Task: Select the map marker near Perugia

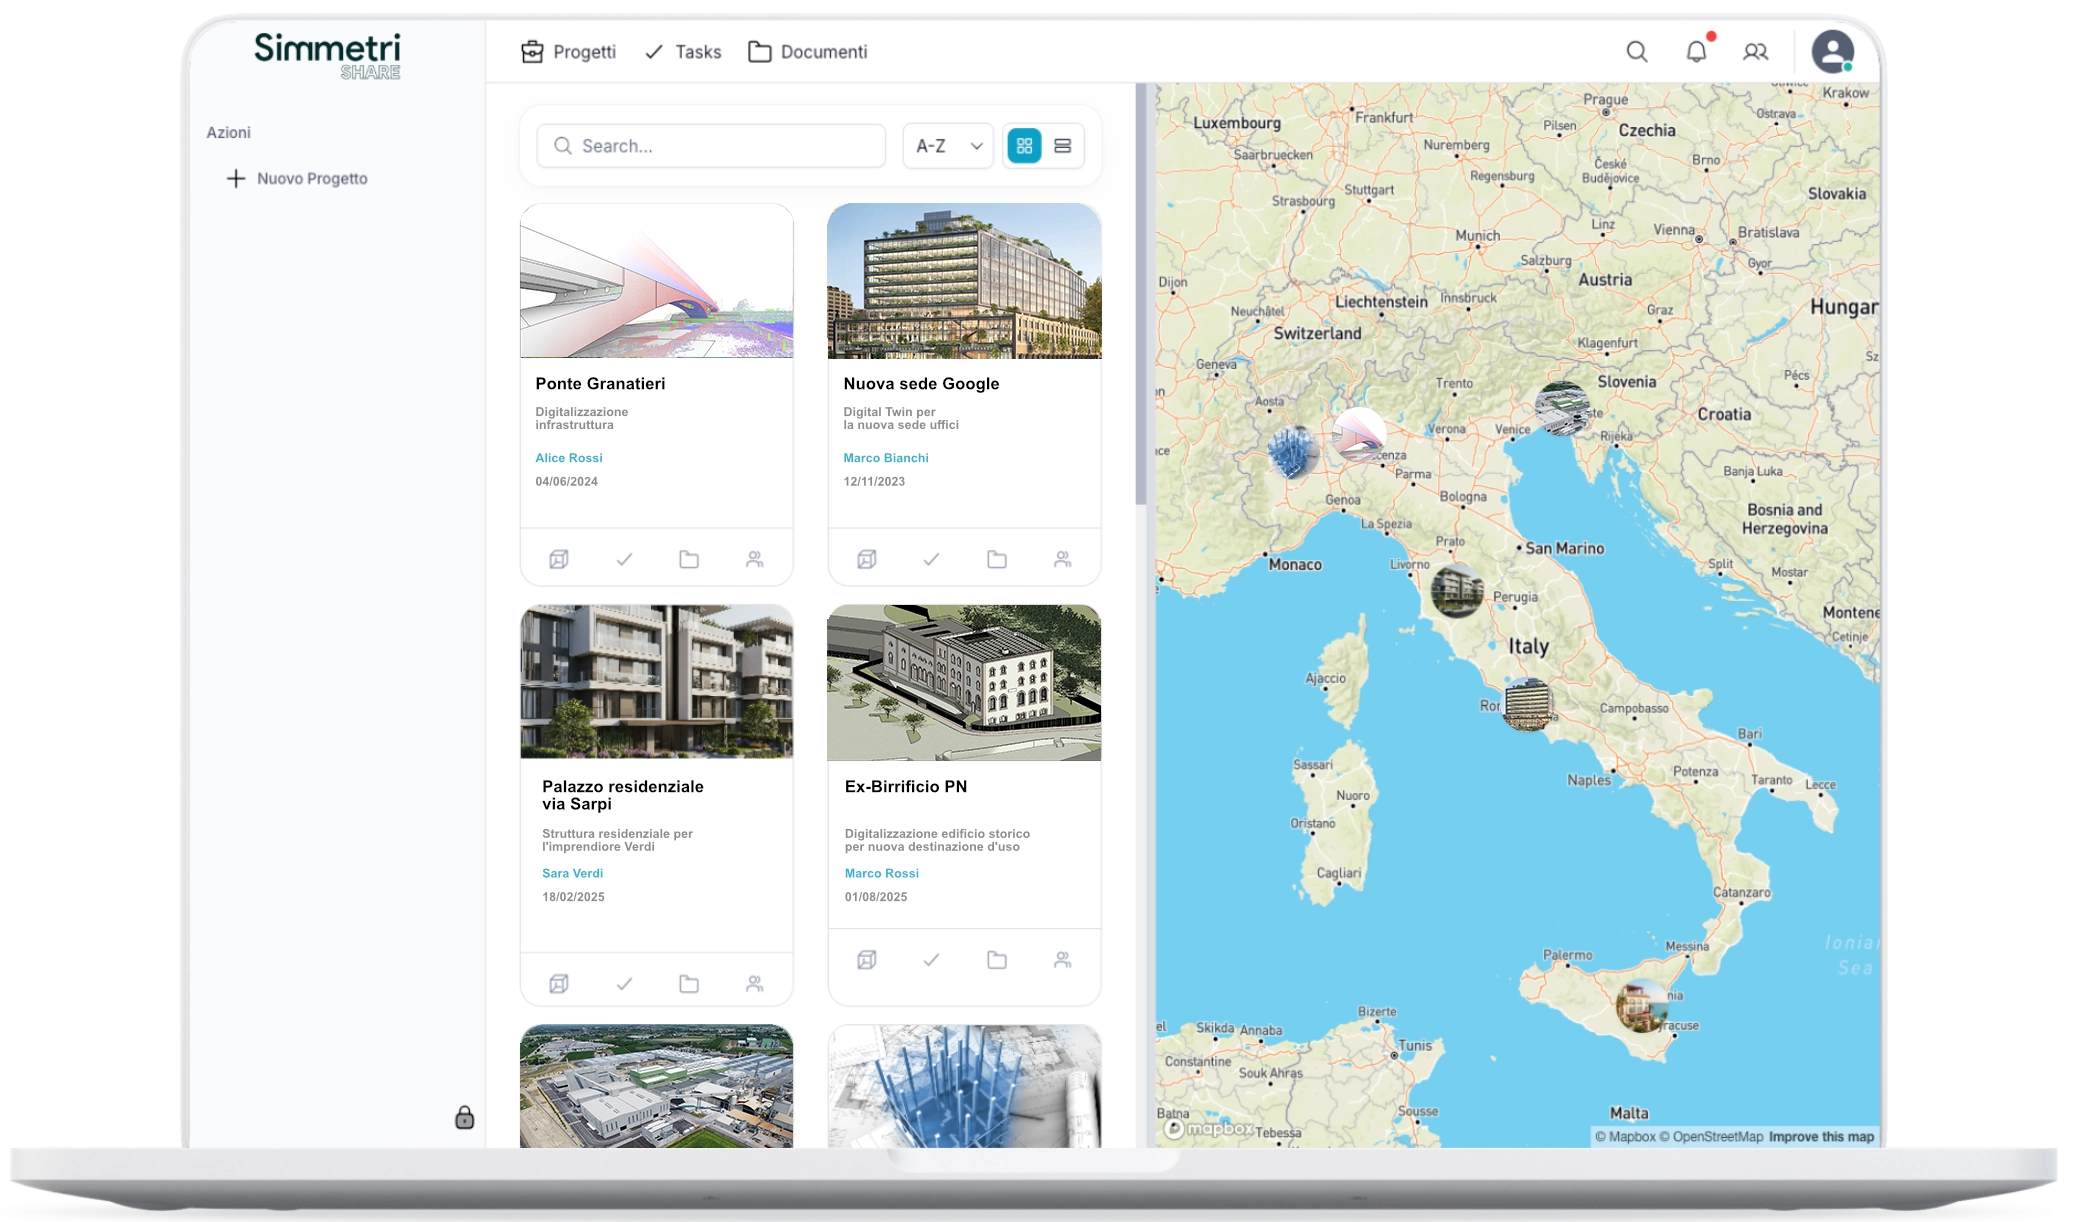Action: pos(1456,589)
